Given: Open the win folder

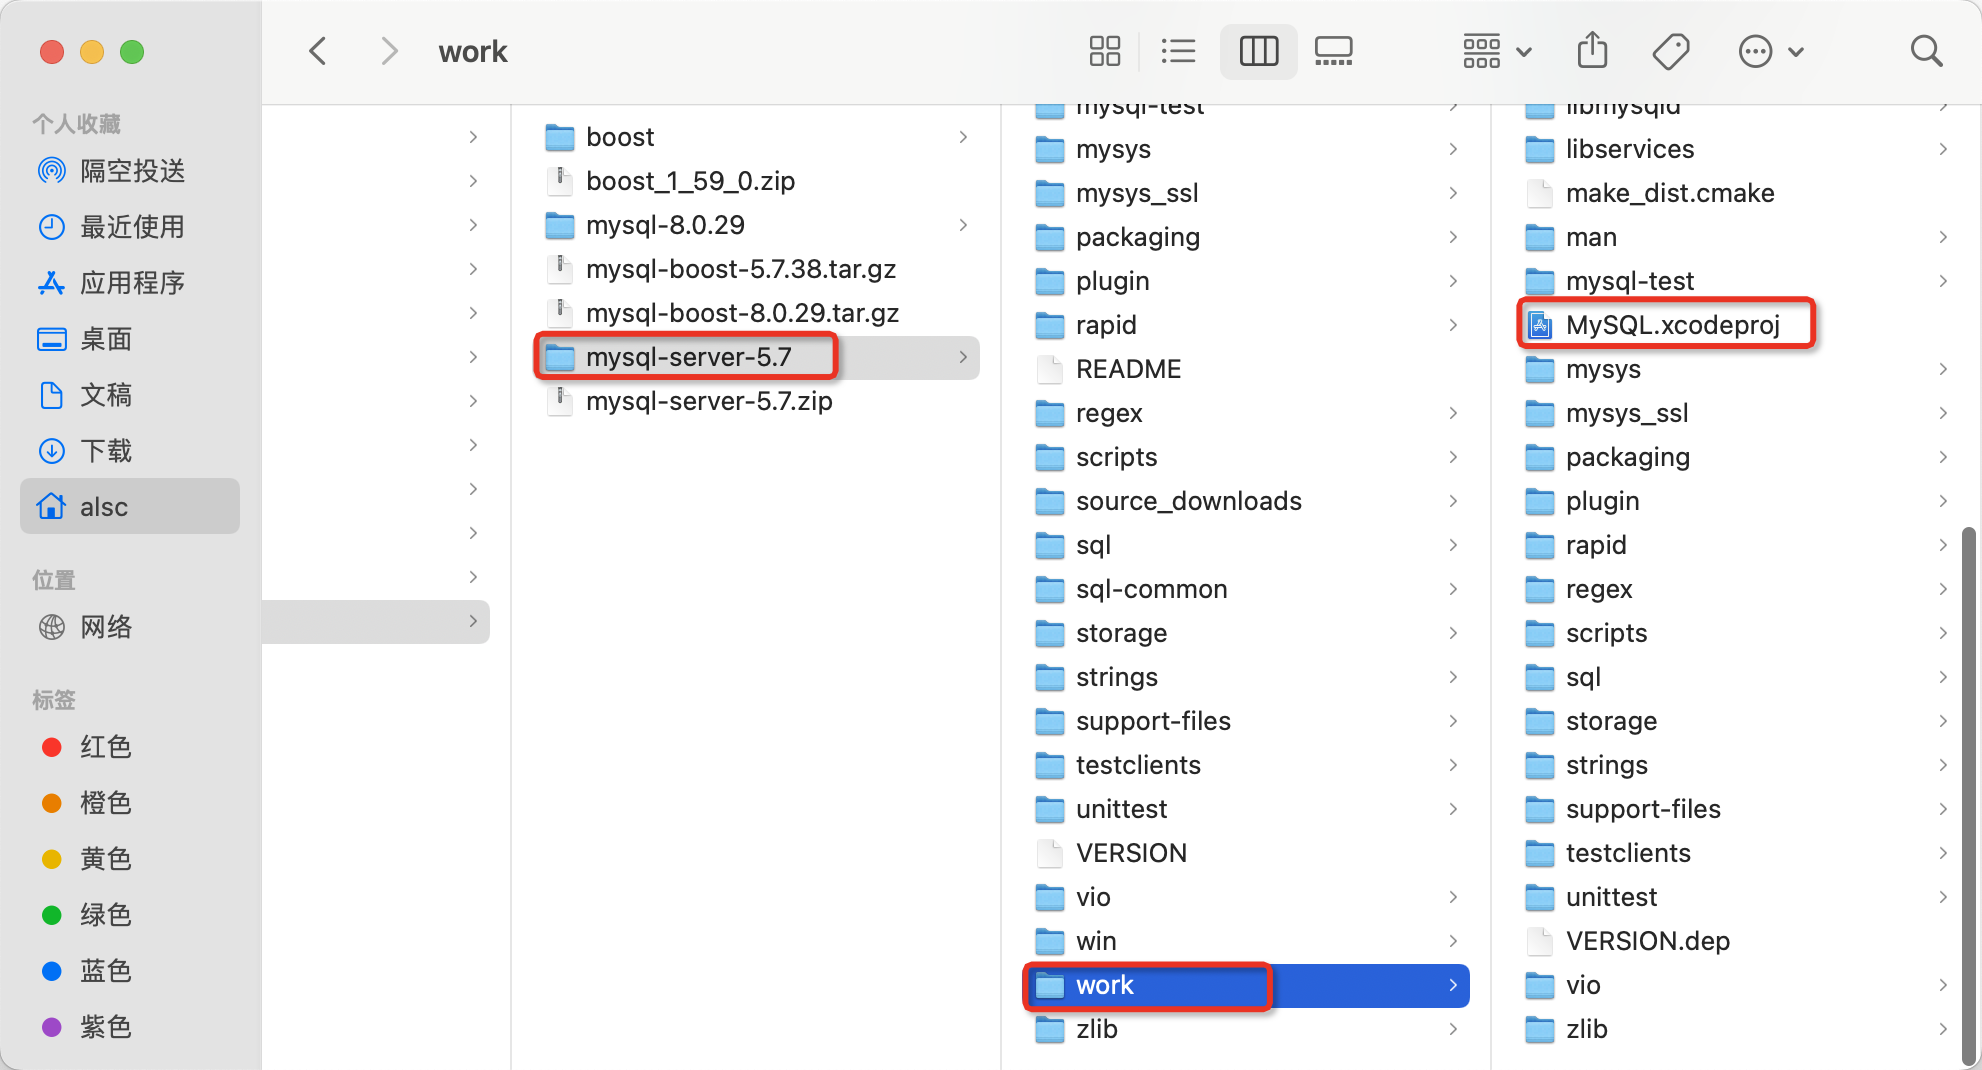Looking at the screenshot, I should pyautogui.click(x=1247, y=941).
